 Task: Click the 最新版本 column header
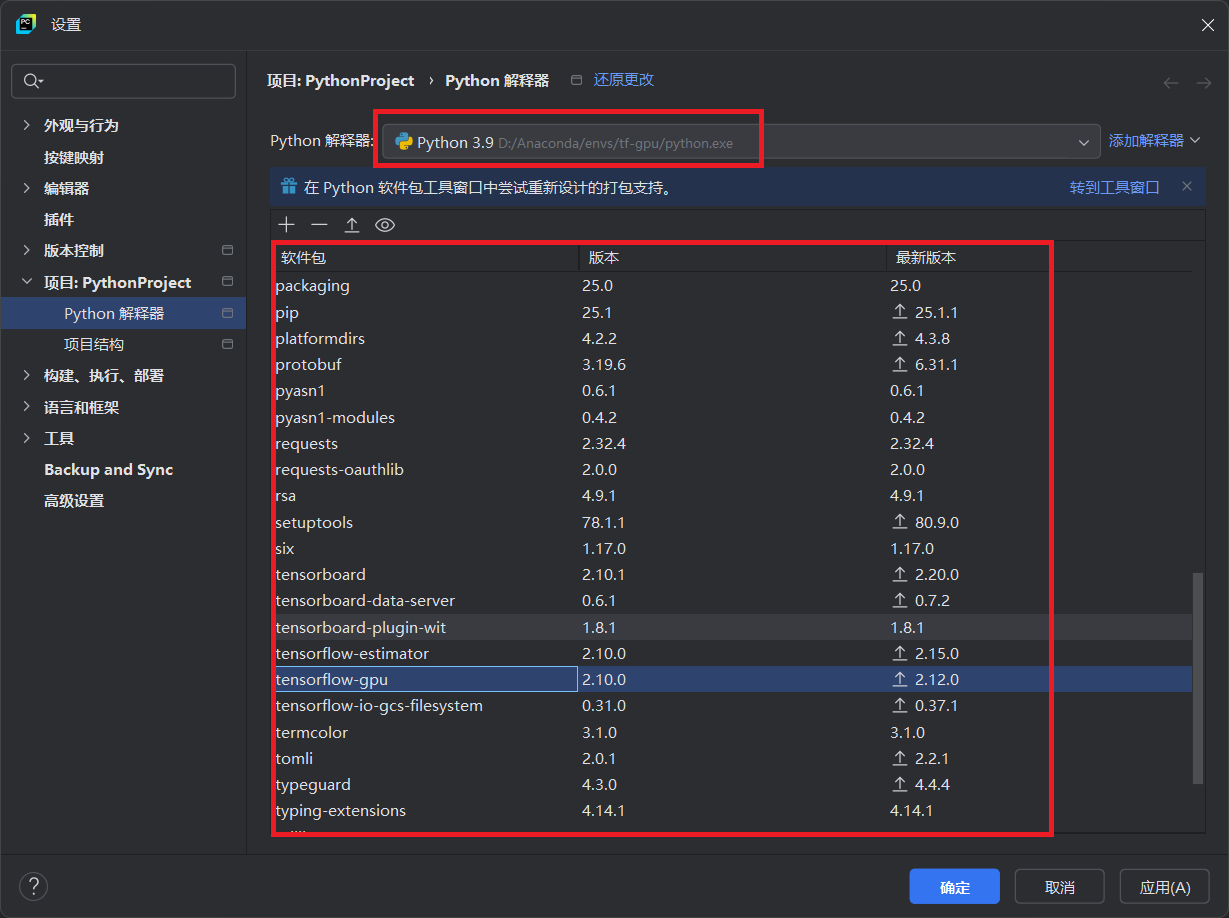pos(1038,258)
